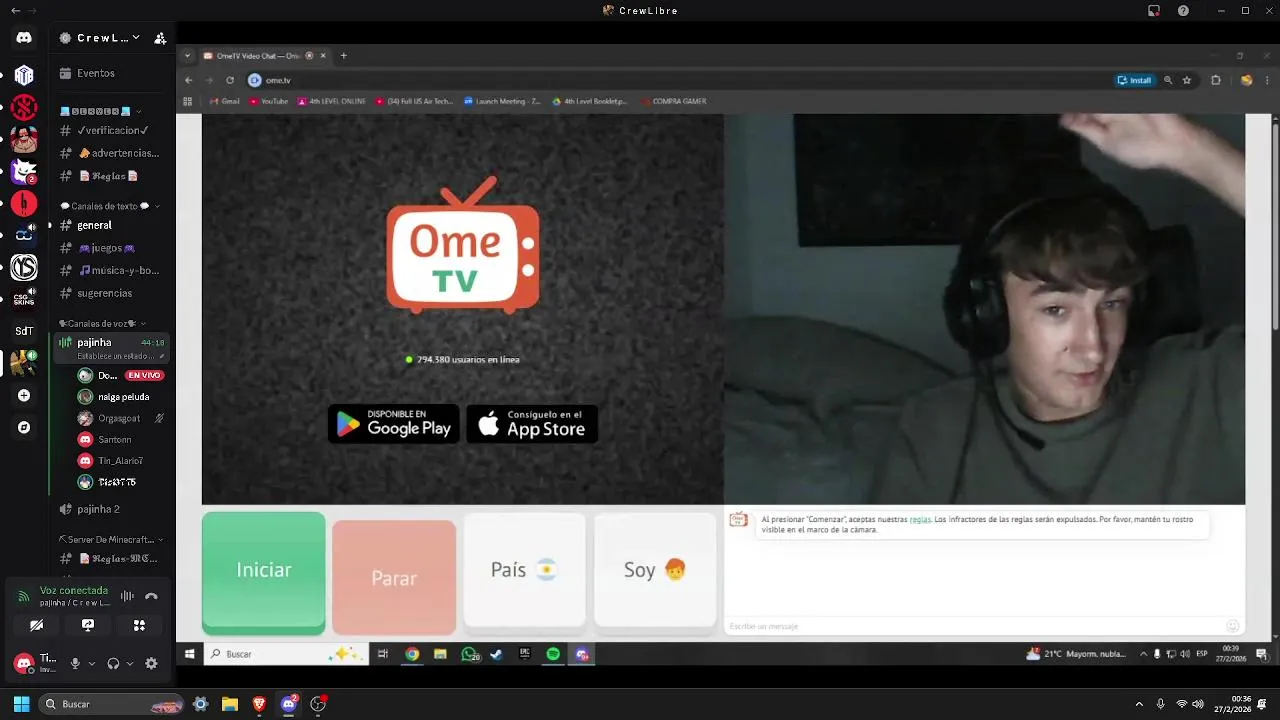Screen dimensions: 1280x720
Task: Open the activities icon in voice panel
Action: pyautogui.click(x=139, y=625)
